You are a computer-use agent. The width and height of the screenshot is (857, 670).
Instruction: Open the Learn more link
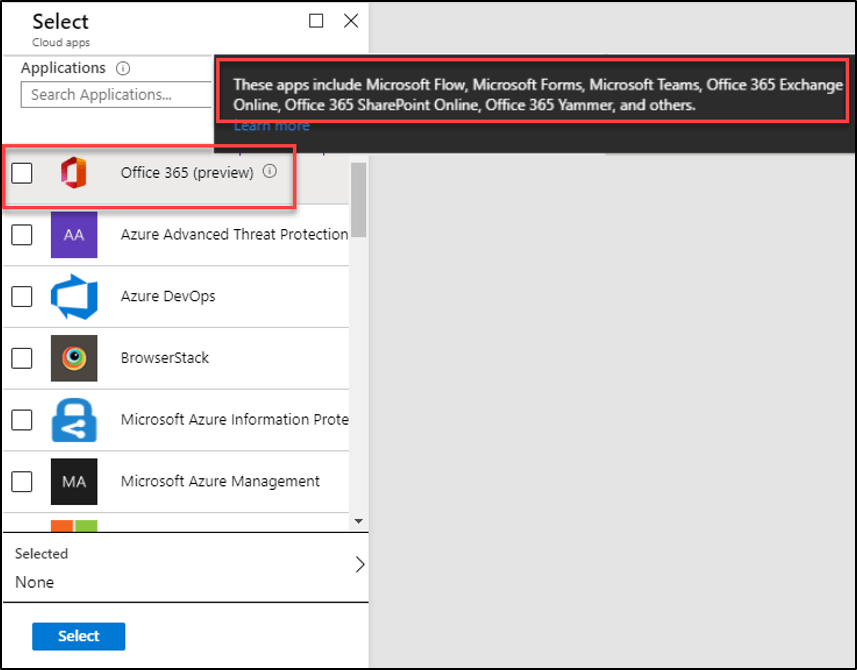click(x=271, y=126)
